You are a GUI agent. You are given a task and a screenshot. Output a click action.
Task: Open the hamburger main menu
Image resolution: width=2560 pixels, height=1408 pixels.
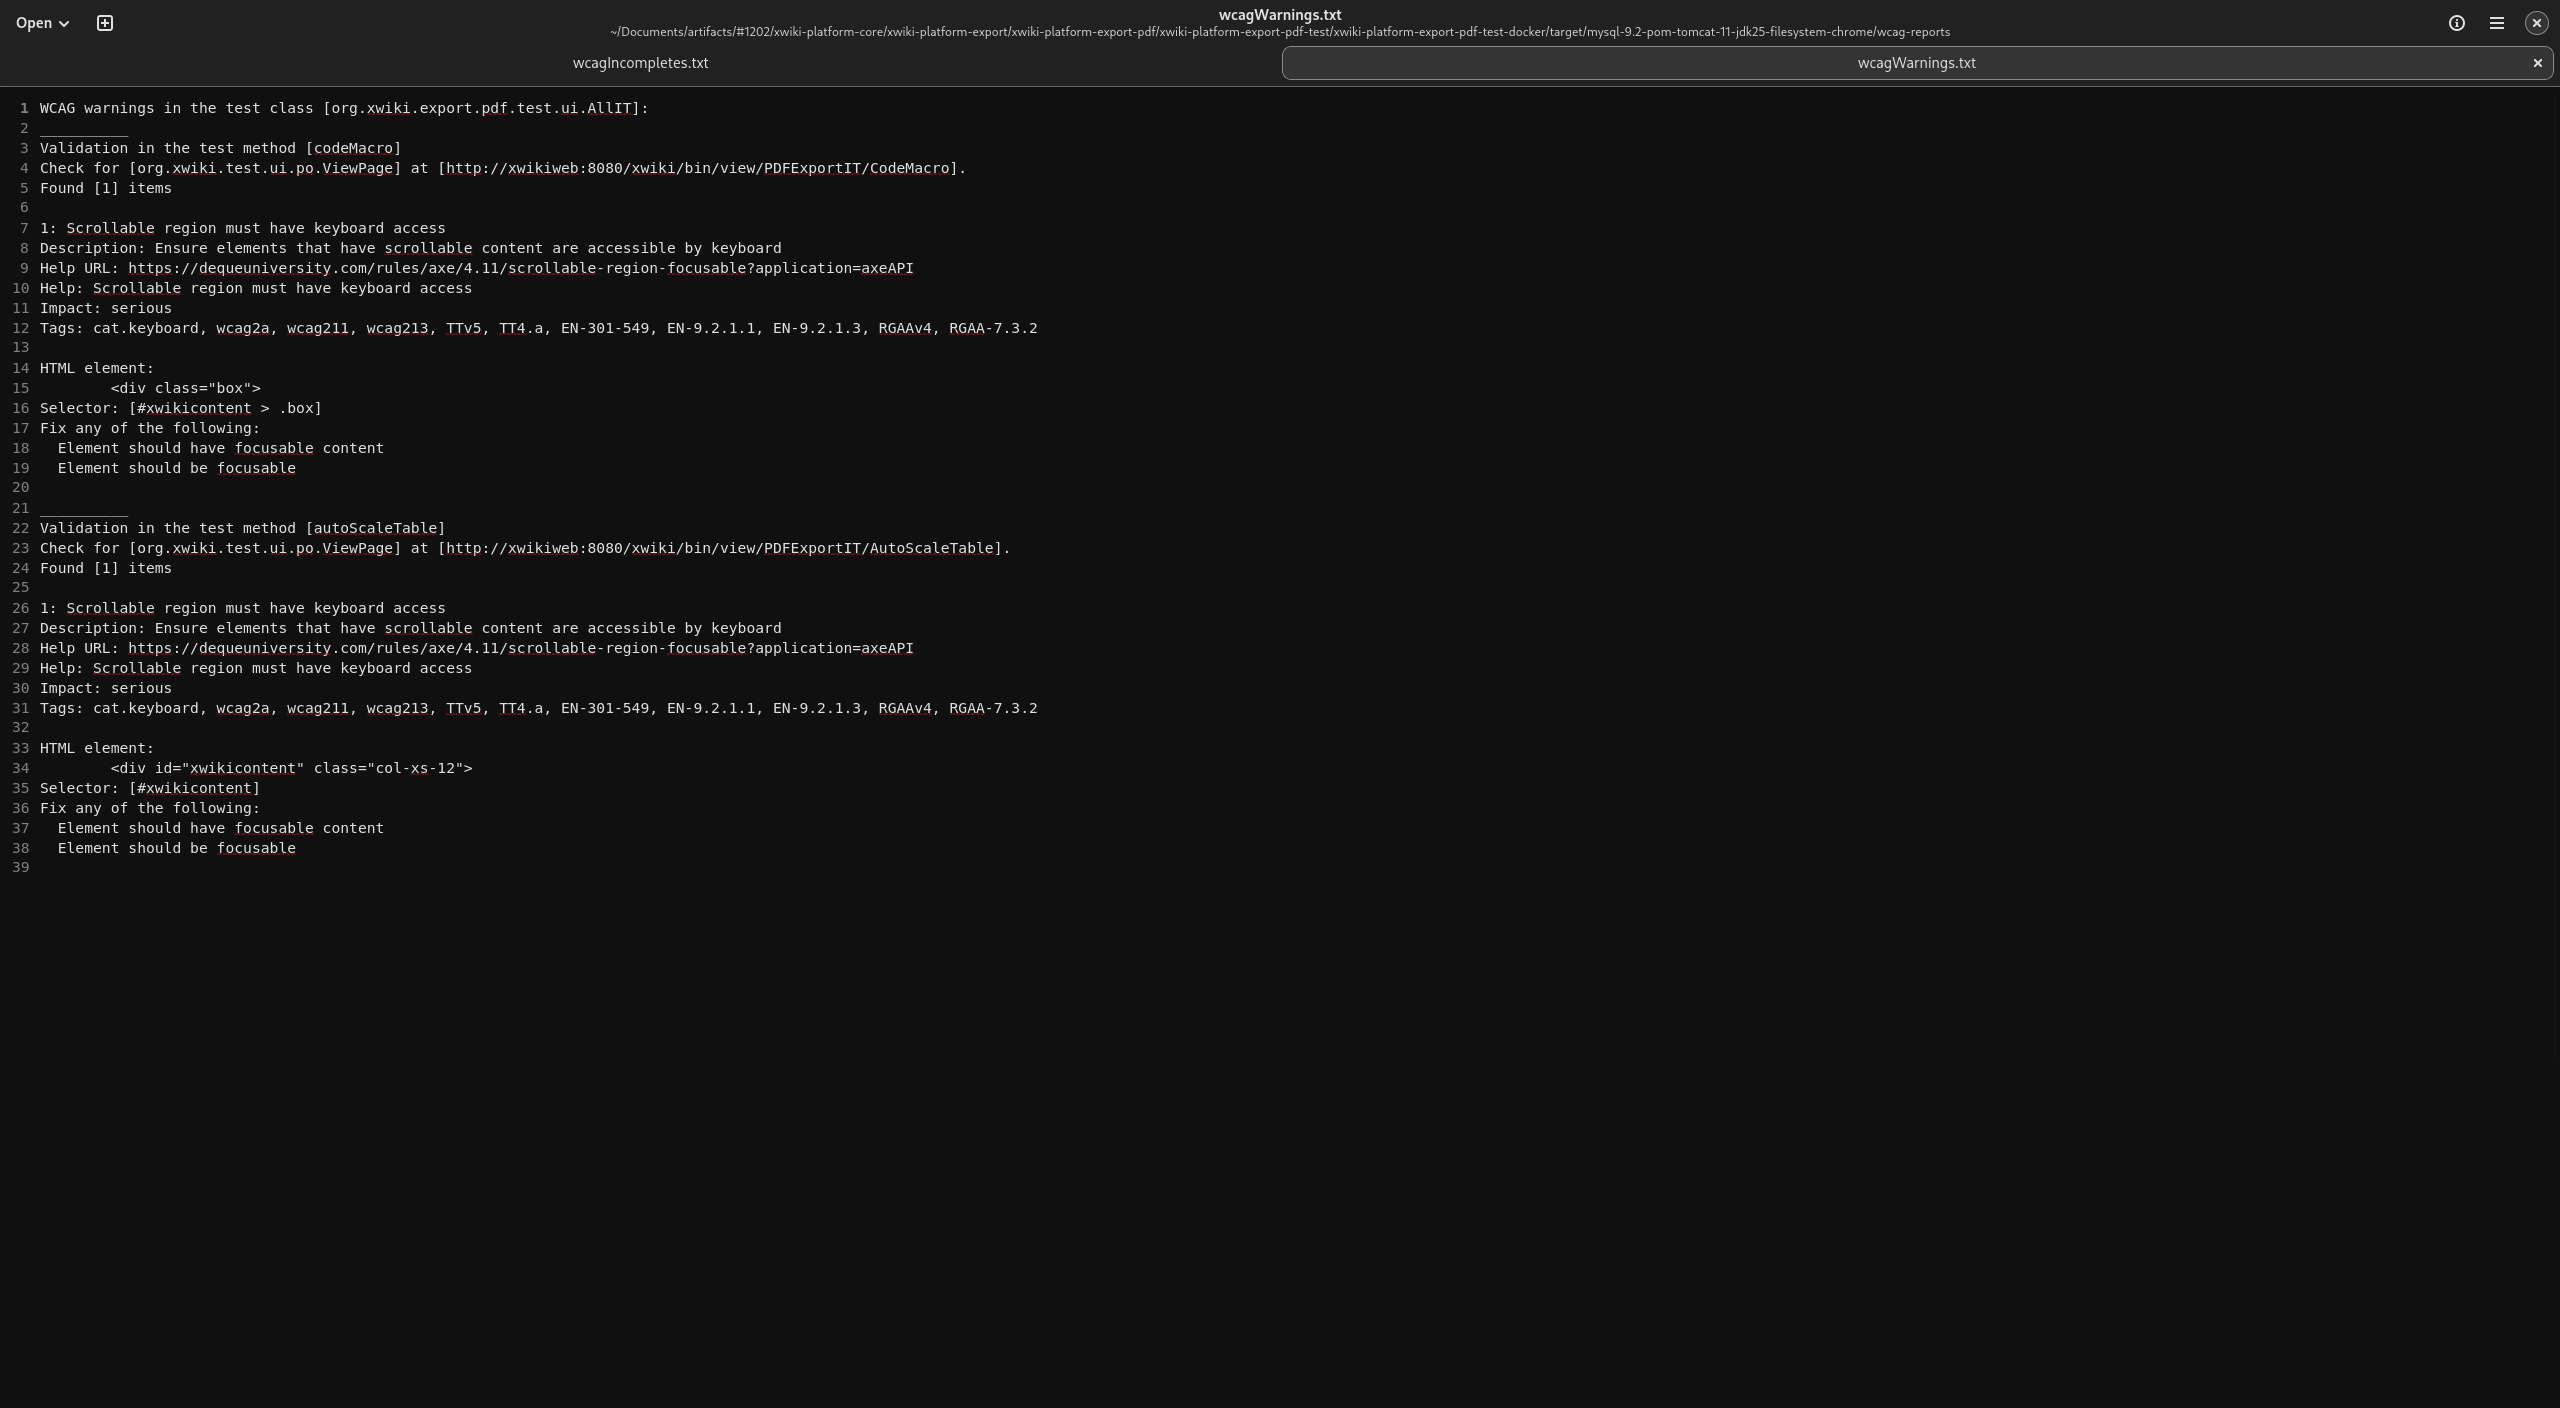point(2496,23)
